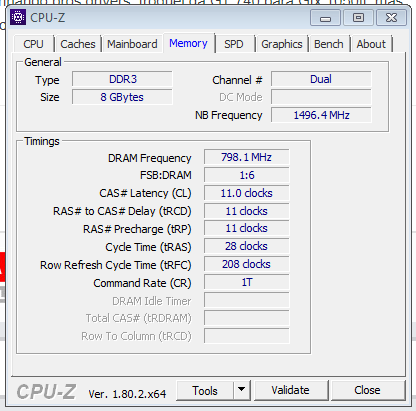Minimize the CPU-Z window
Viewport: 416px width, 411px height.
click(325, 17)
